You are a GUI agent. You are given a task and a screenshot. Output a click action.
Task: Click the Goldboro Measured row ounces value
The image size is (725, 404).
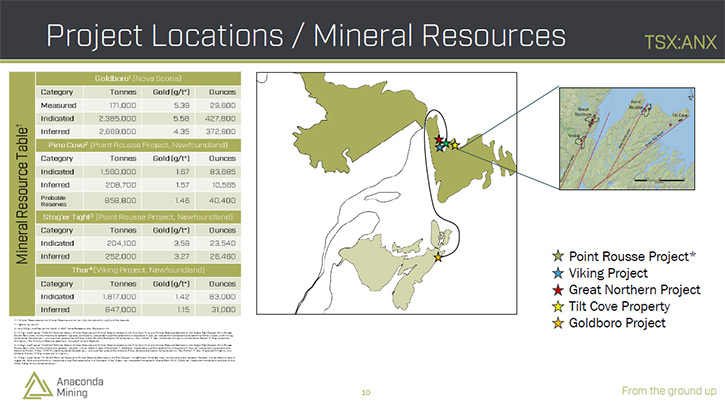point(222,104)
